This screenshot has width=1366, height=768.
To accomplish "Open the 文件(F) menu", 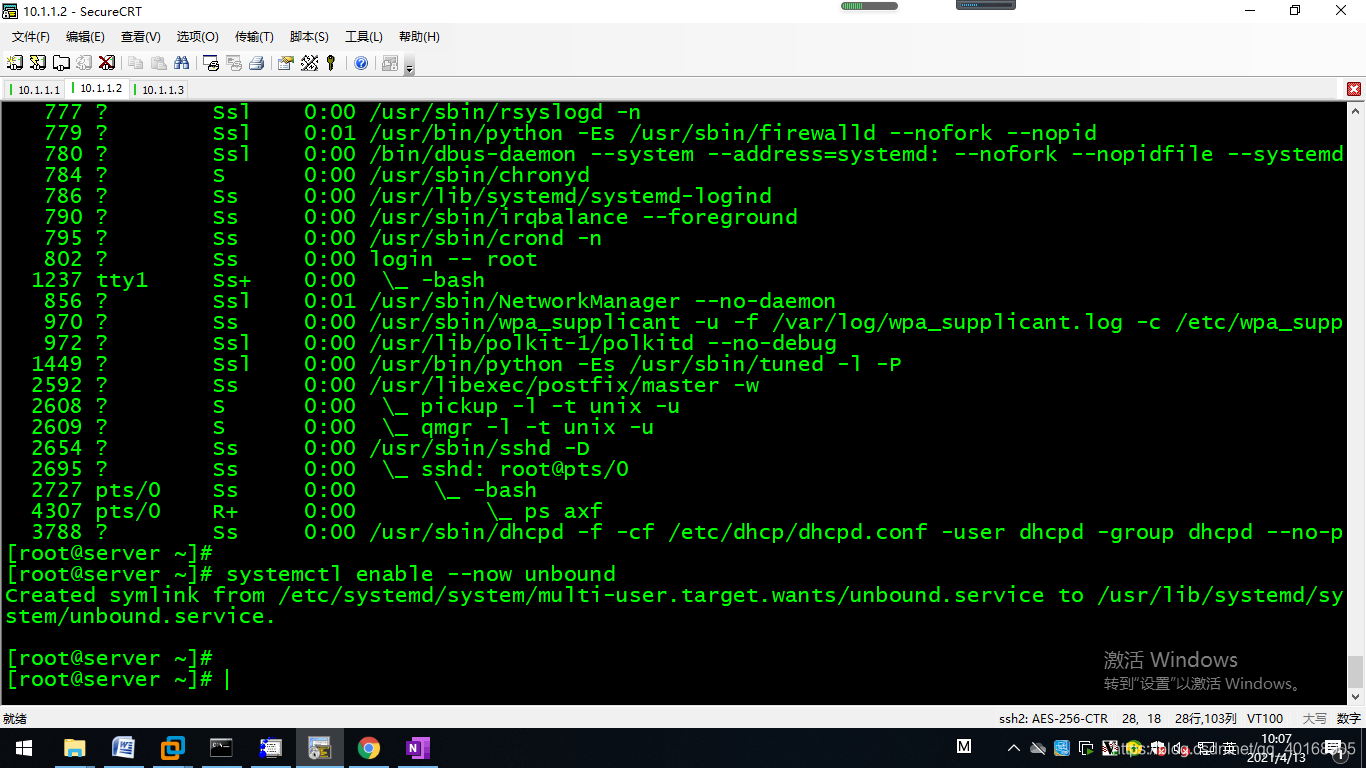I will coord(31,37).
